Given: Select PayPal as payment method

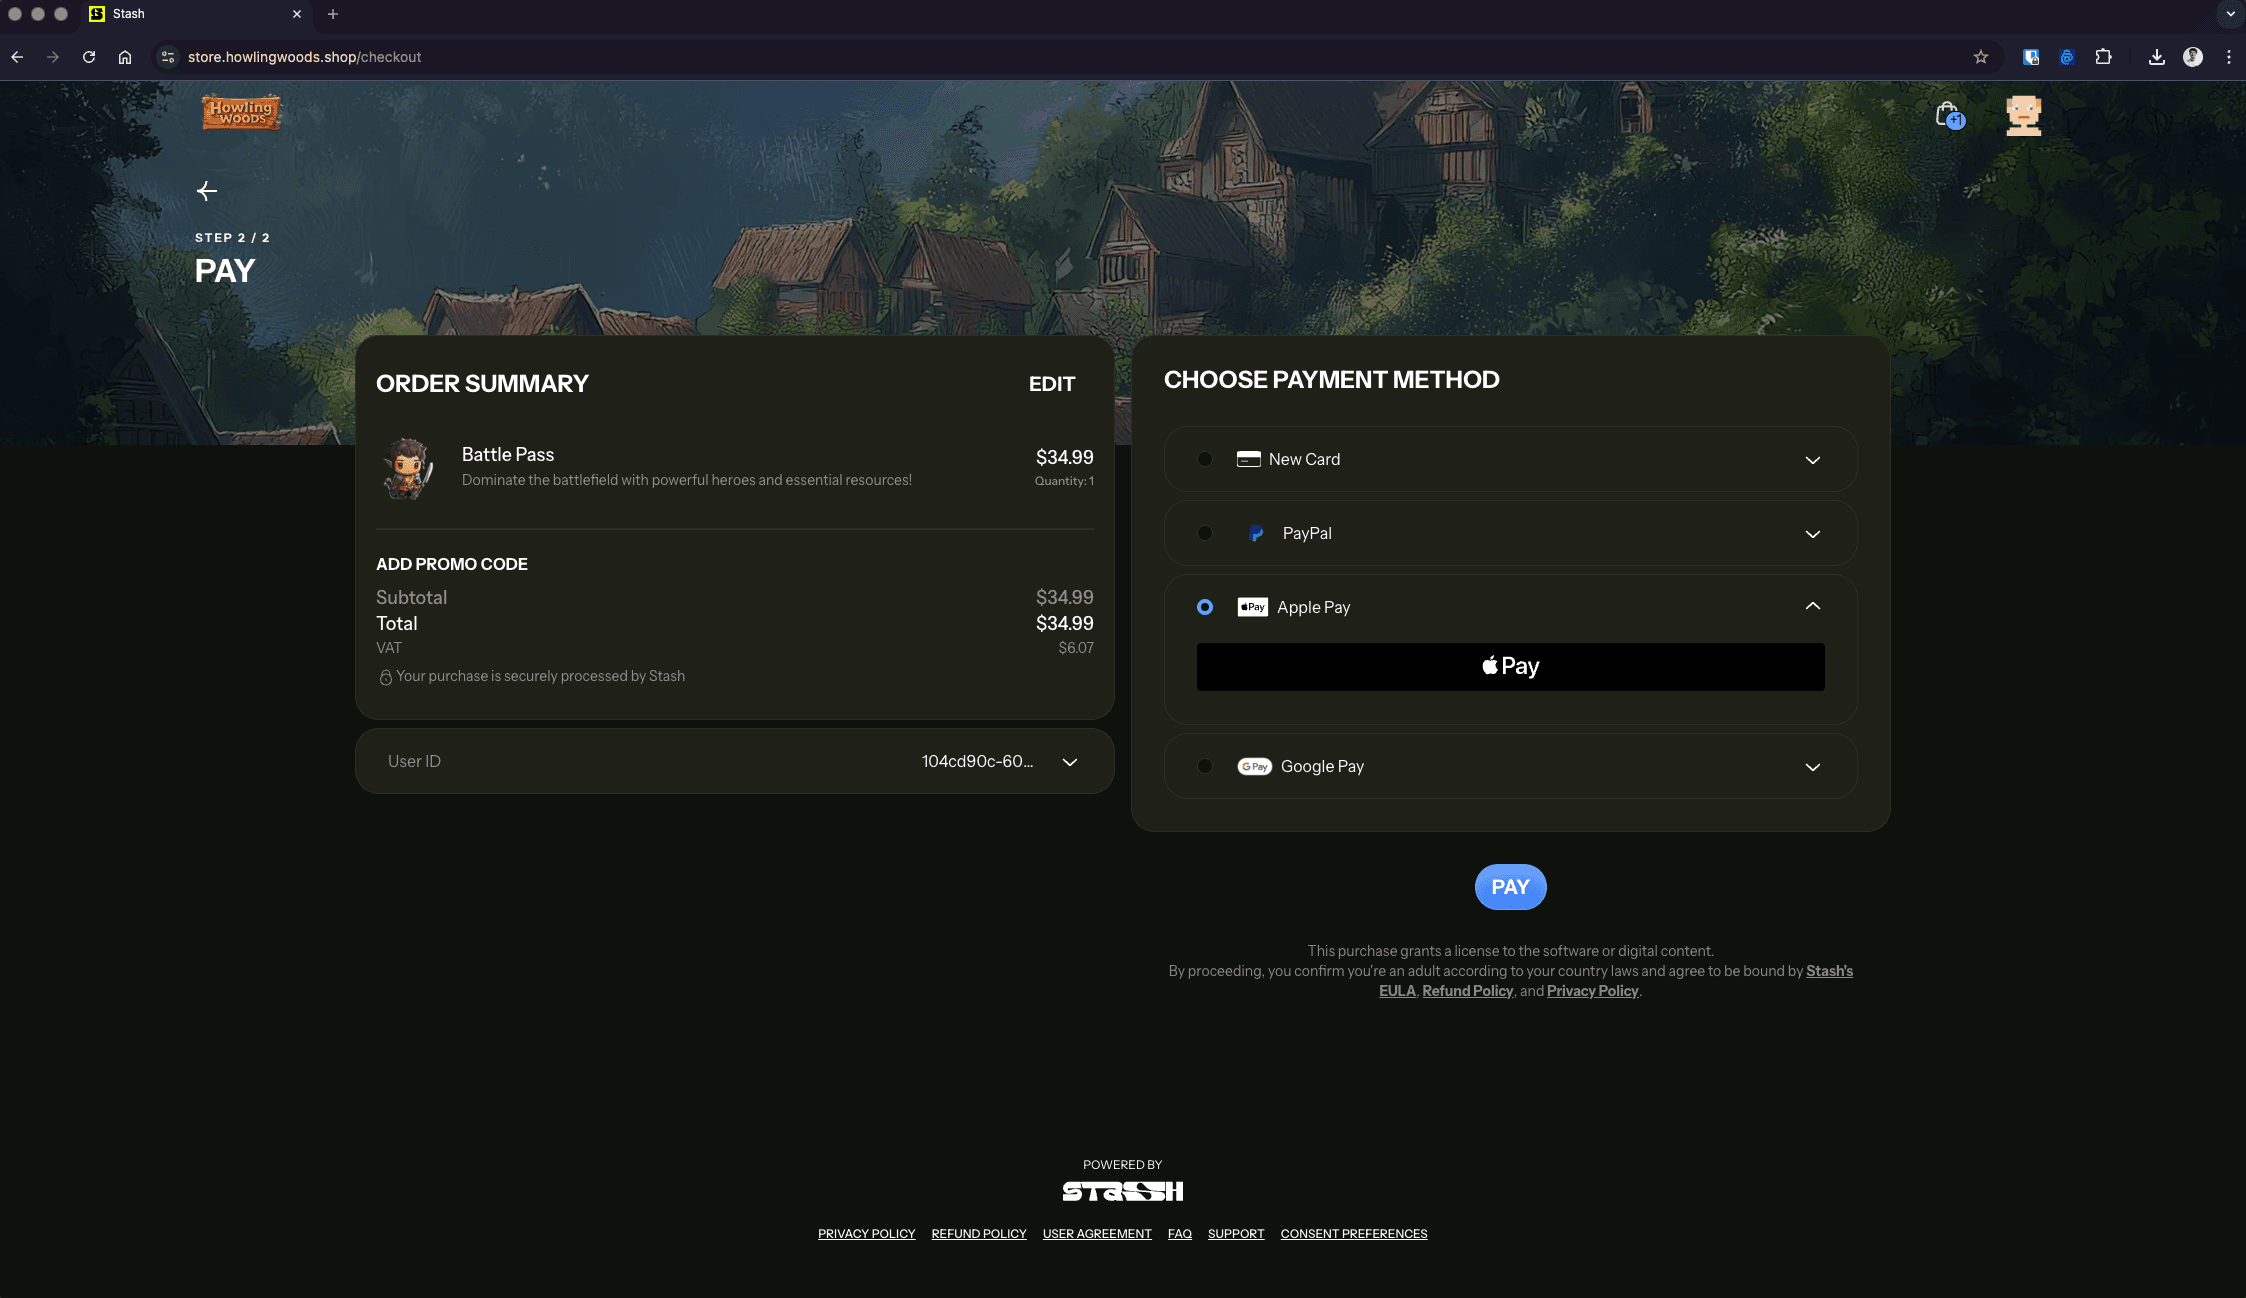Looking at the screenshot, I should point(1205,533).
